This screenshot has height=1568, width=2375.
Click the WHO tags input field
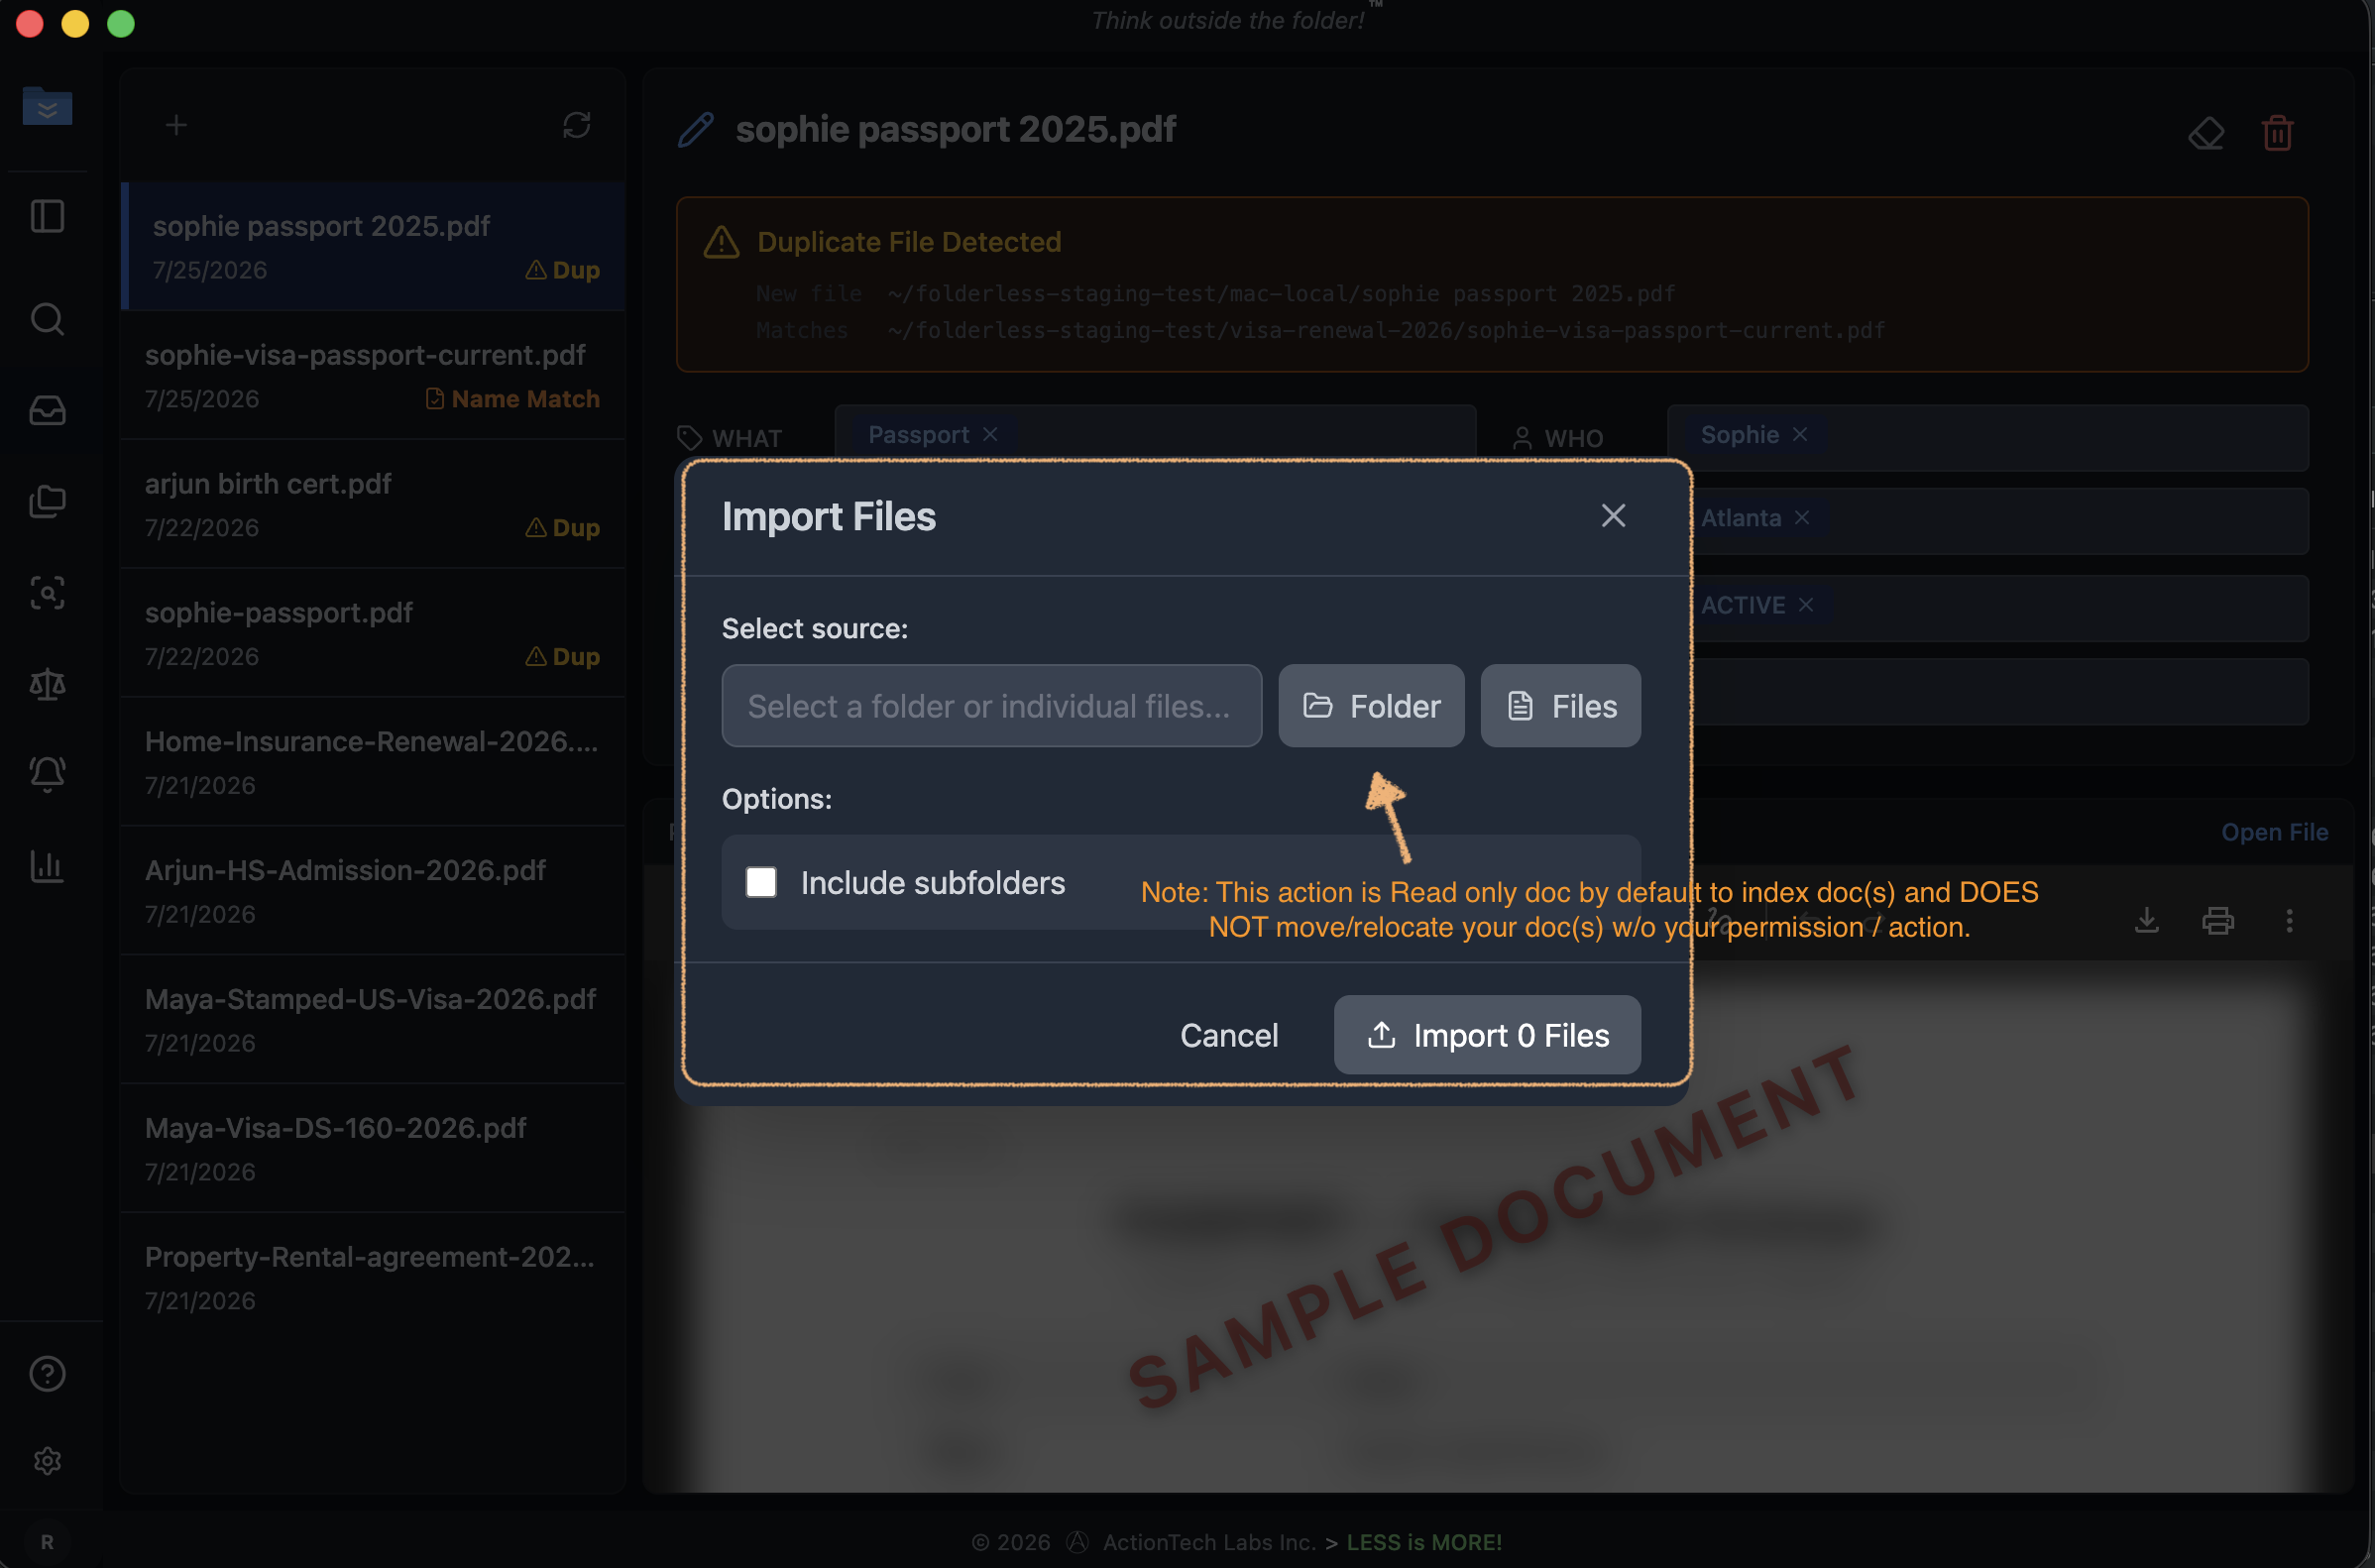tap(1987, 437)
